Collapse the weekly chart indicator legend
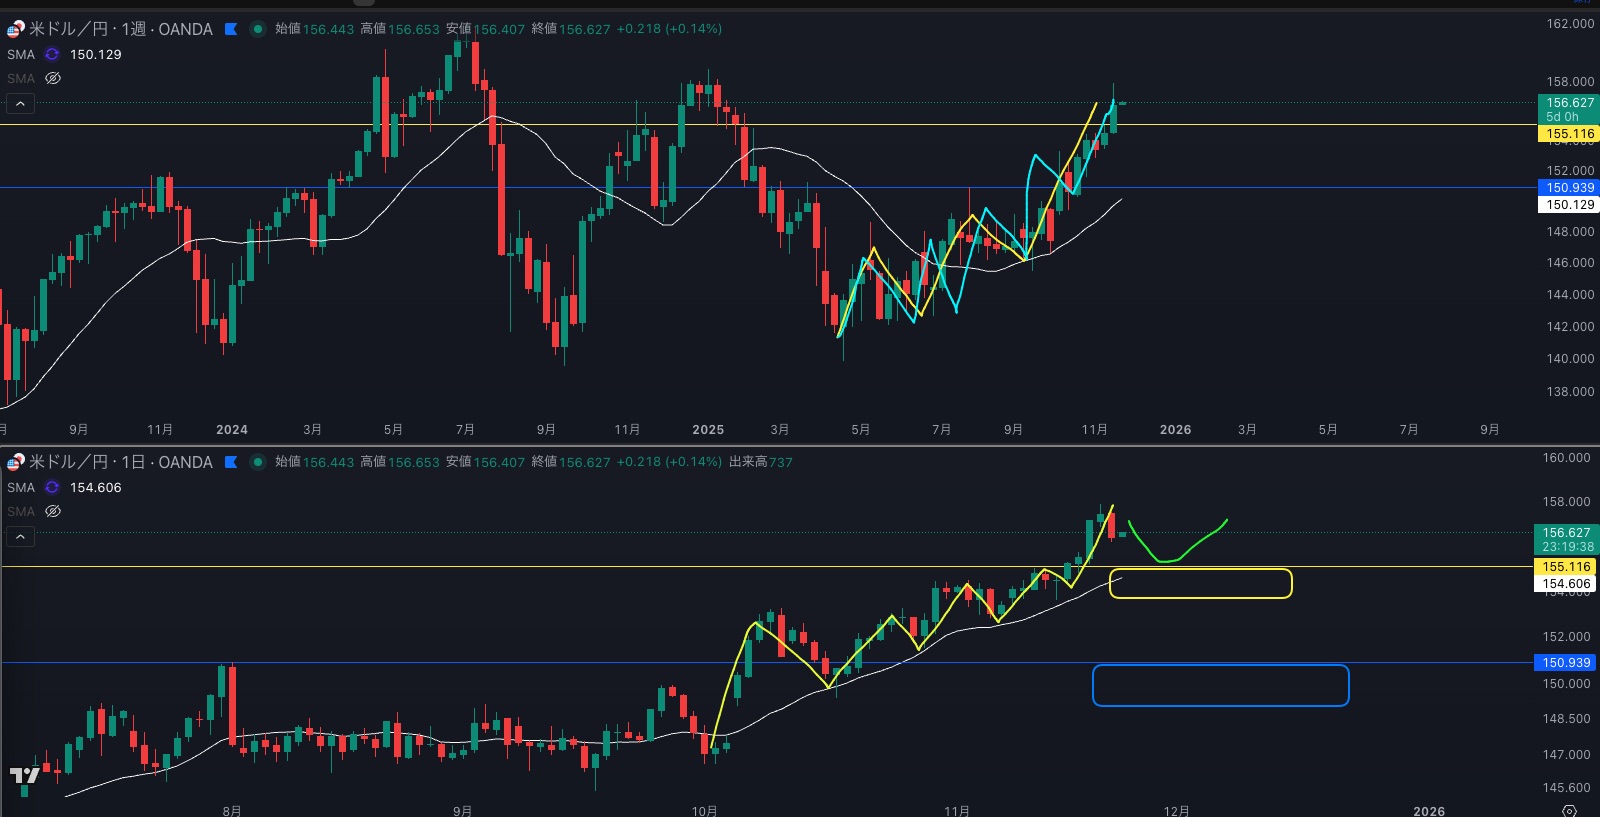 (x=20, y=103)
